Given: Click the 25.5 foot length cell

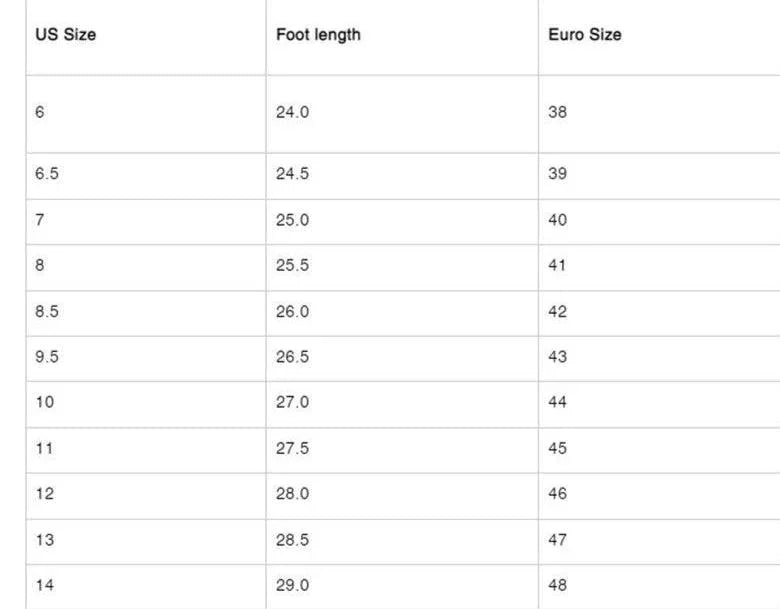Looking at the screenshot, I should [292, 266].
